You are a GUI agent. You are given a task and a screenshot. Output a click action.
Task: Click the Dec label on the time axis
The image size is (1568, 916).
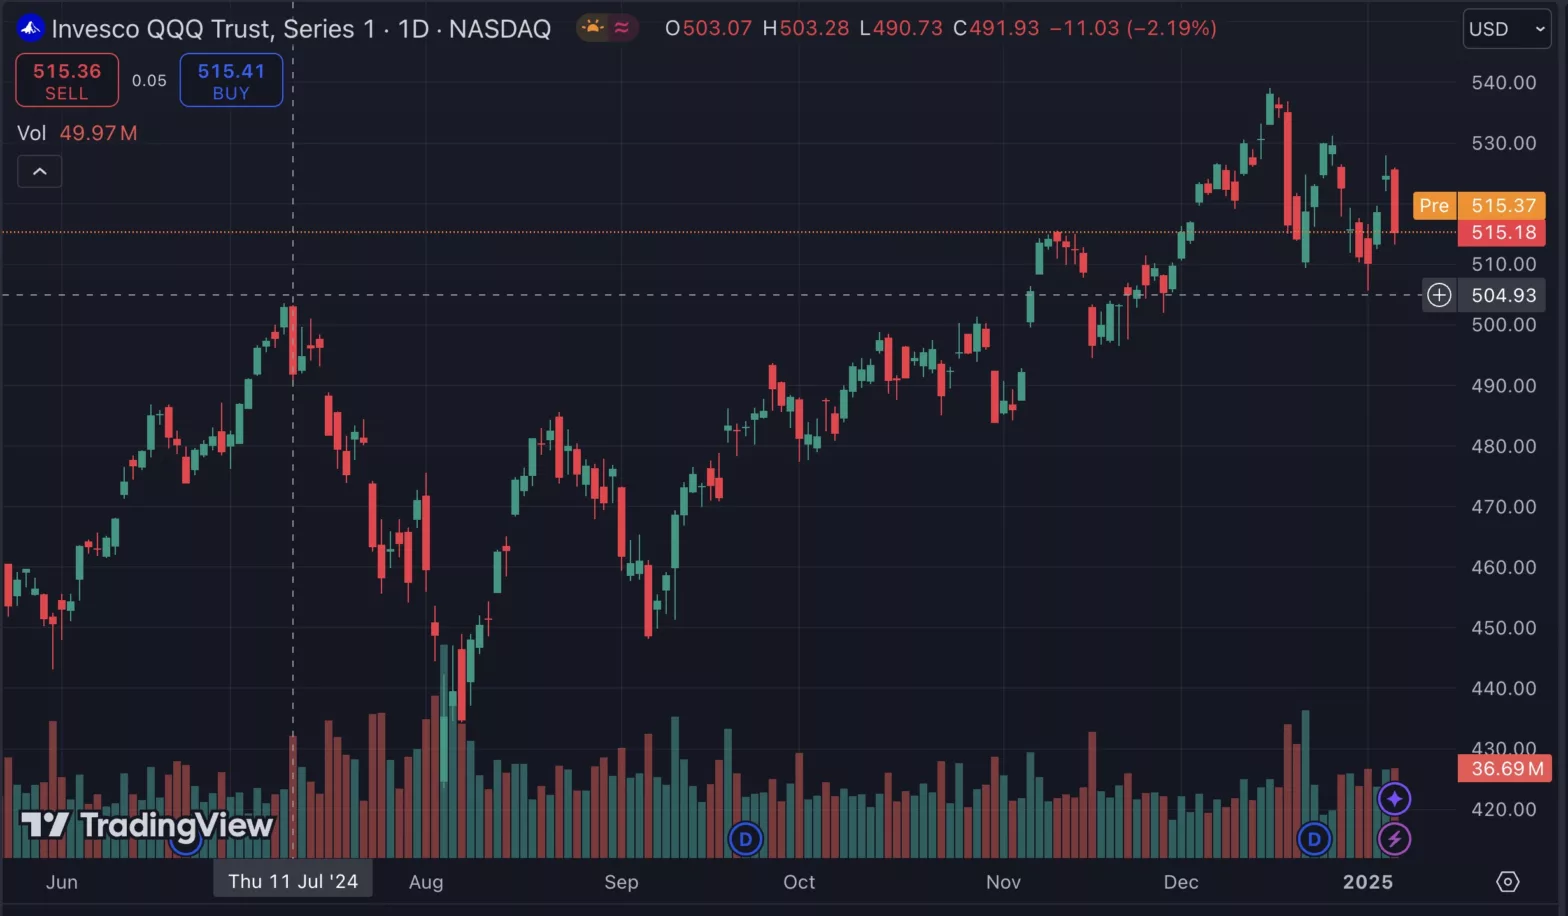1181,882
